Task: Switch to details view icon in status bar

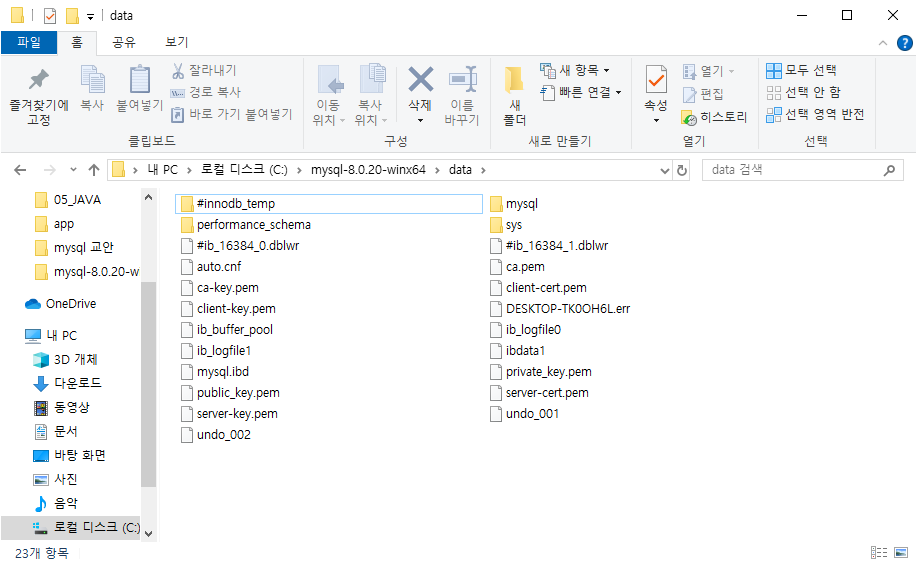Action: pos(879,553)
